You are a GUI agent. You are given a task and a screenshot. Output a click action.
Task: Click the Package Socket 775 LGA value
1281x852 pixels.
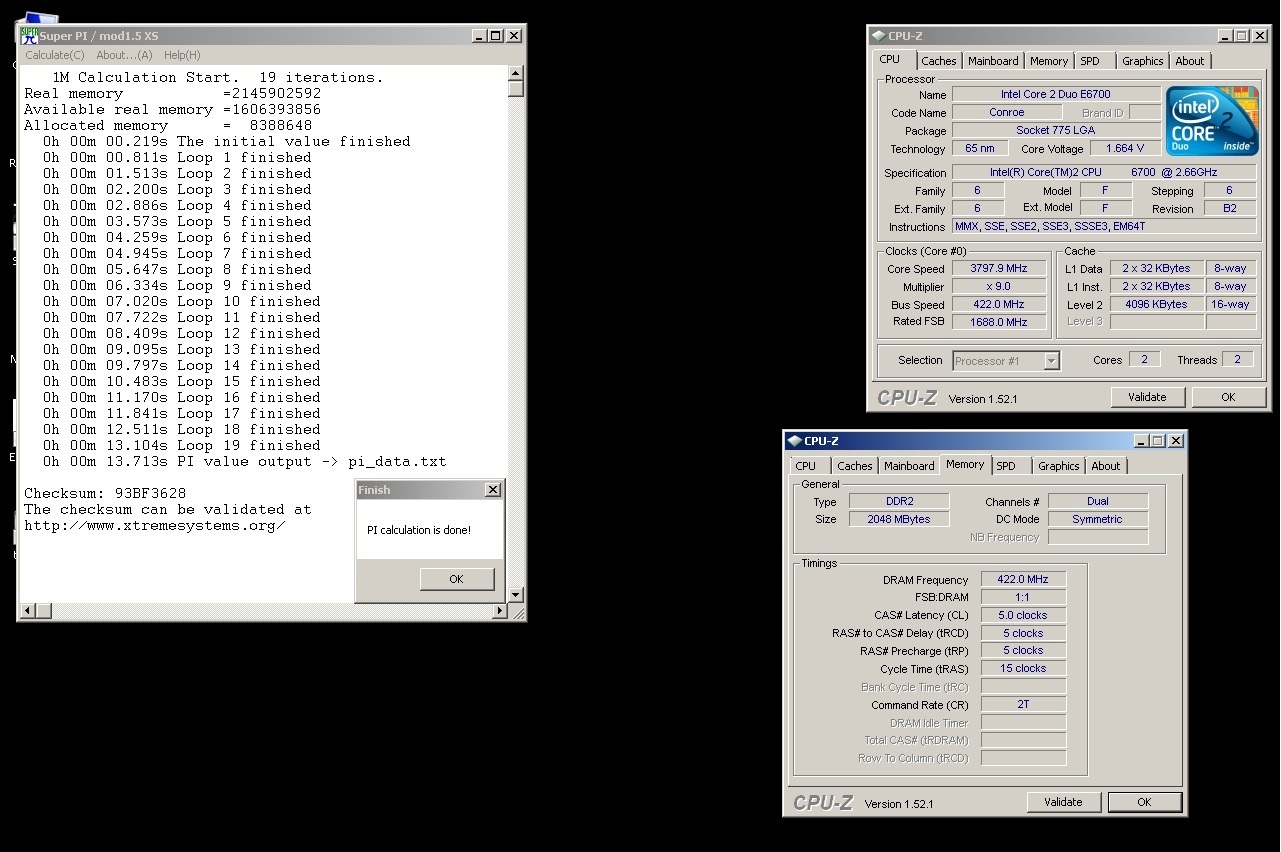click(1056, 130)
